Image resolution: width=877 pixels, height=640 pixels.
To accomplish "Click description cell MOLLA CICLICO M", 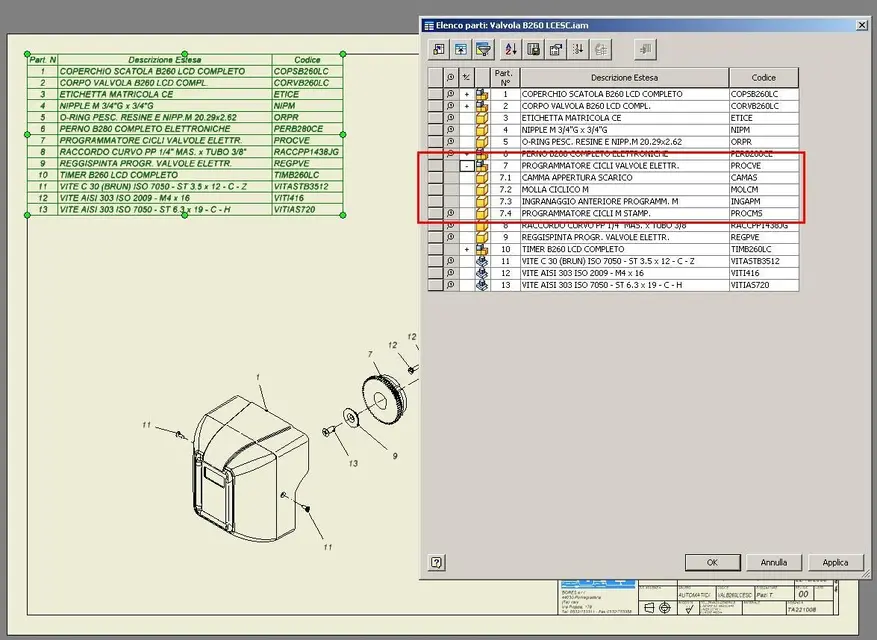I will pyautogui.click(x=624, y=189).
